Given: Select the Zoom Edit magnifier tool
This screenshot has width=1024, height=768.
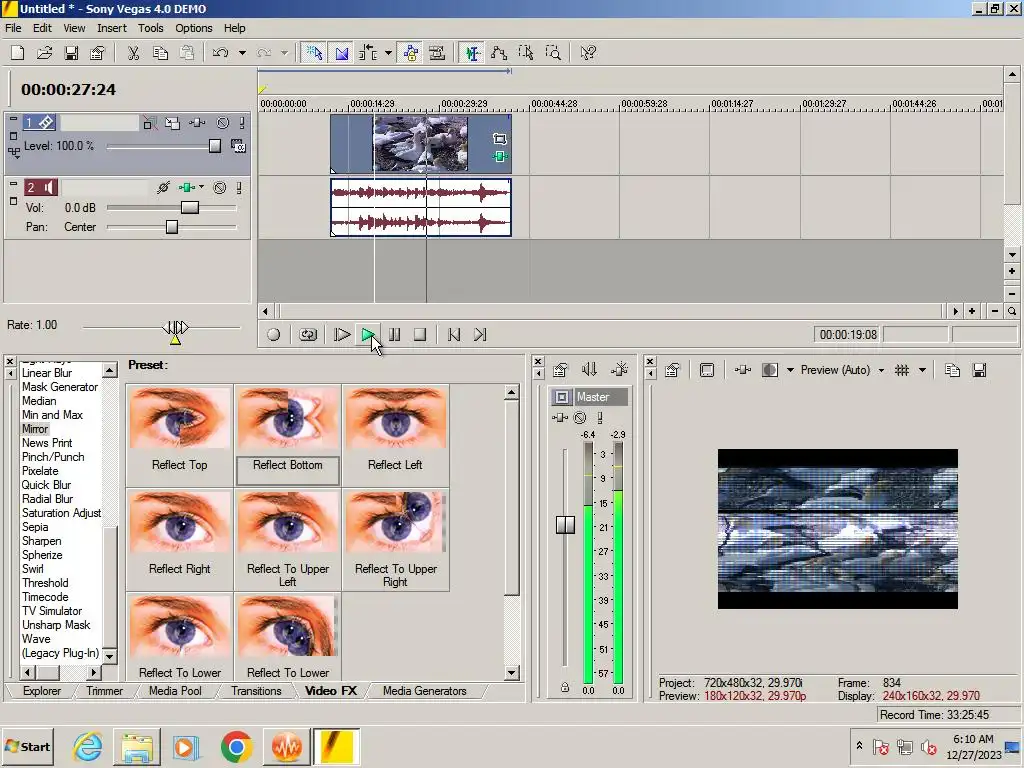Looking at the screenshot, I should tap(553, 53).
